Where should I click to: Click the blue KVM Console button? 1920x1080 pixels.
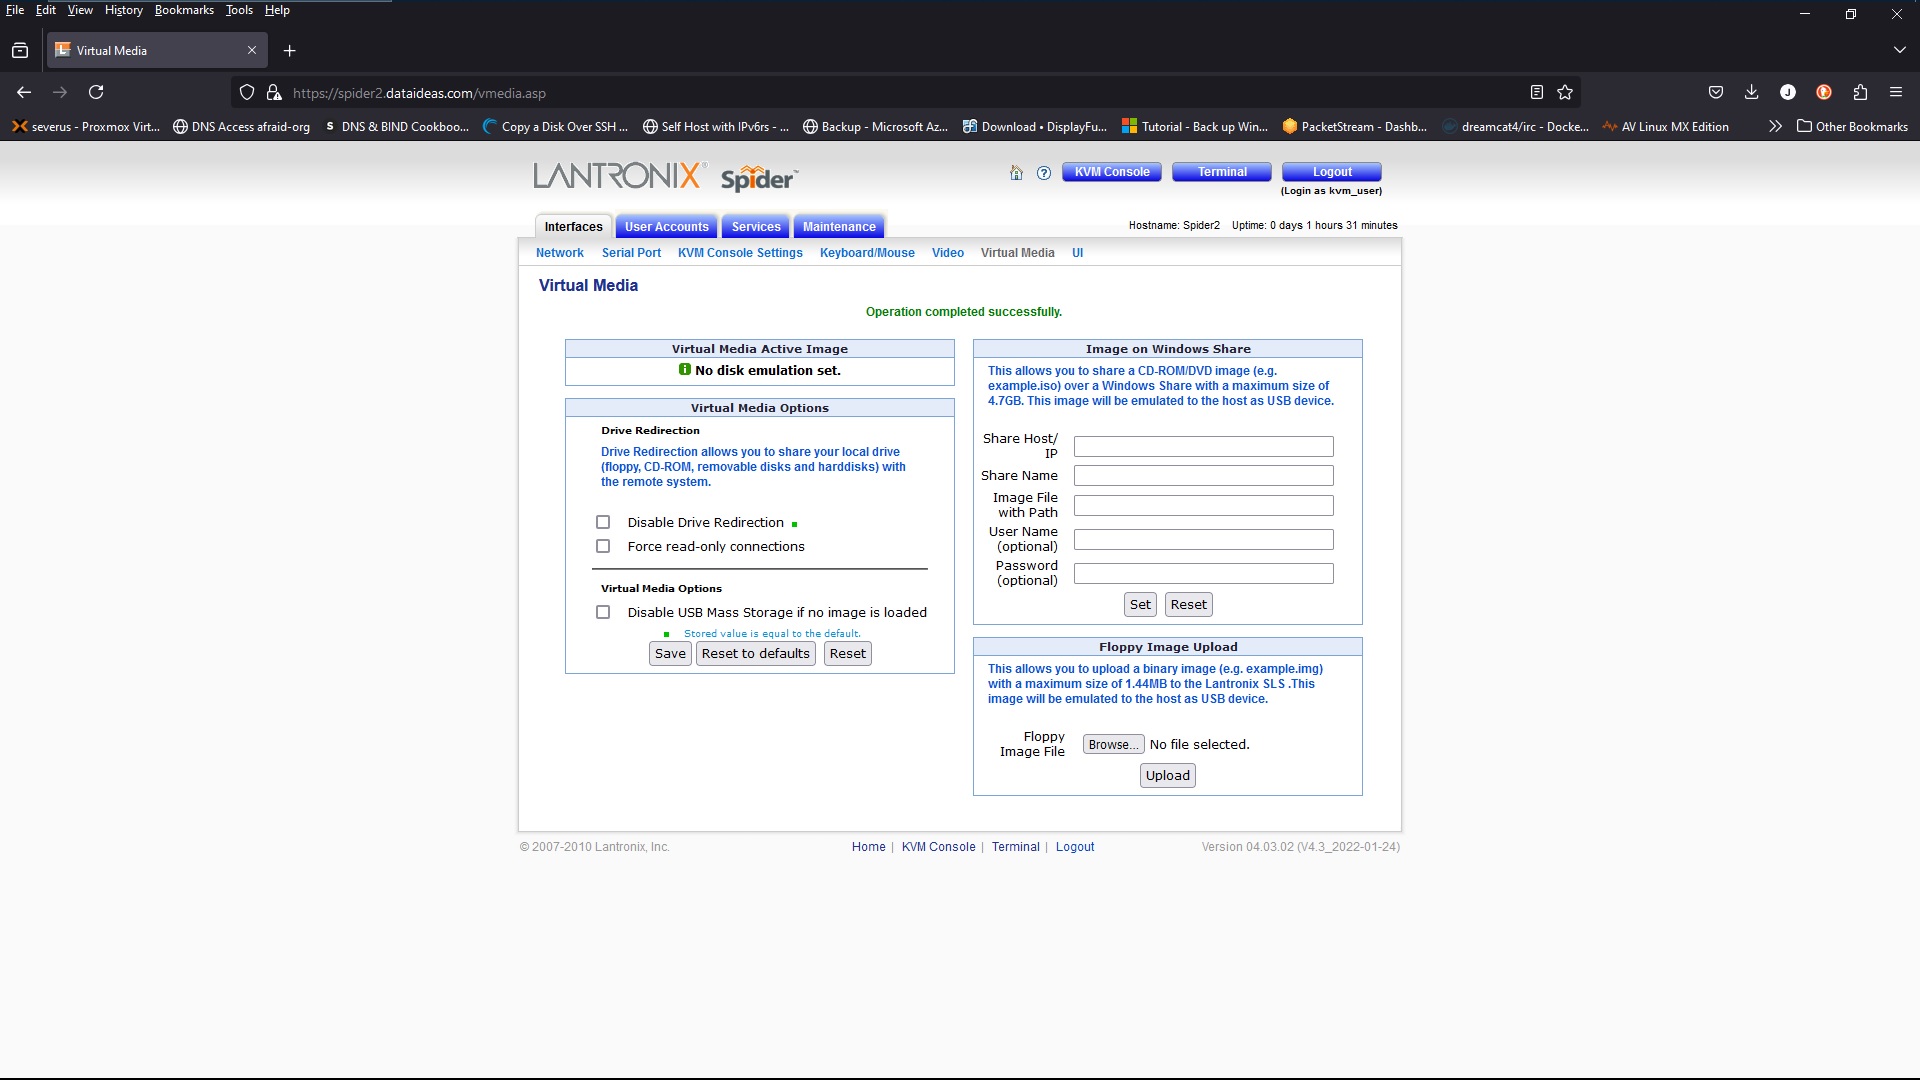[x=1112, y=172]
